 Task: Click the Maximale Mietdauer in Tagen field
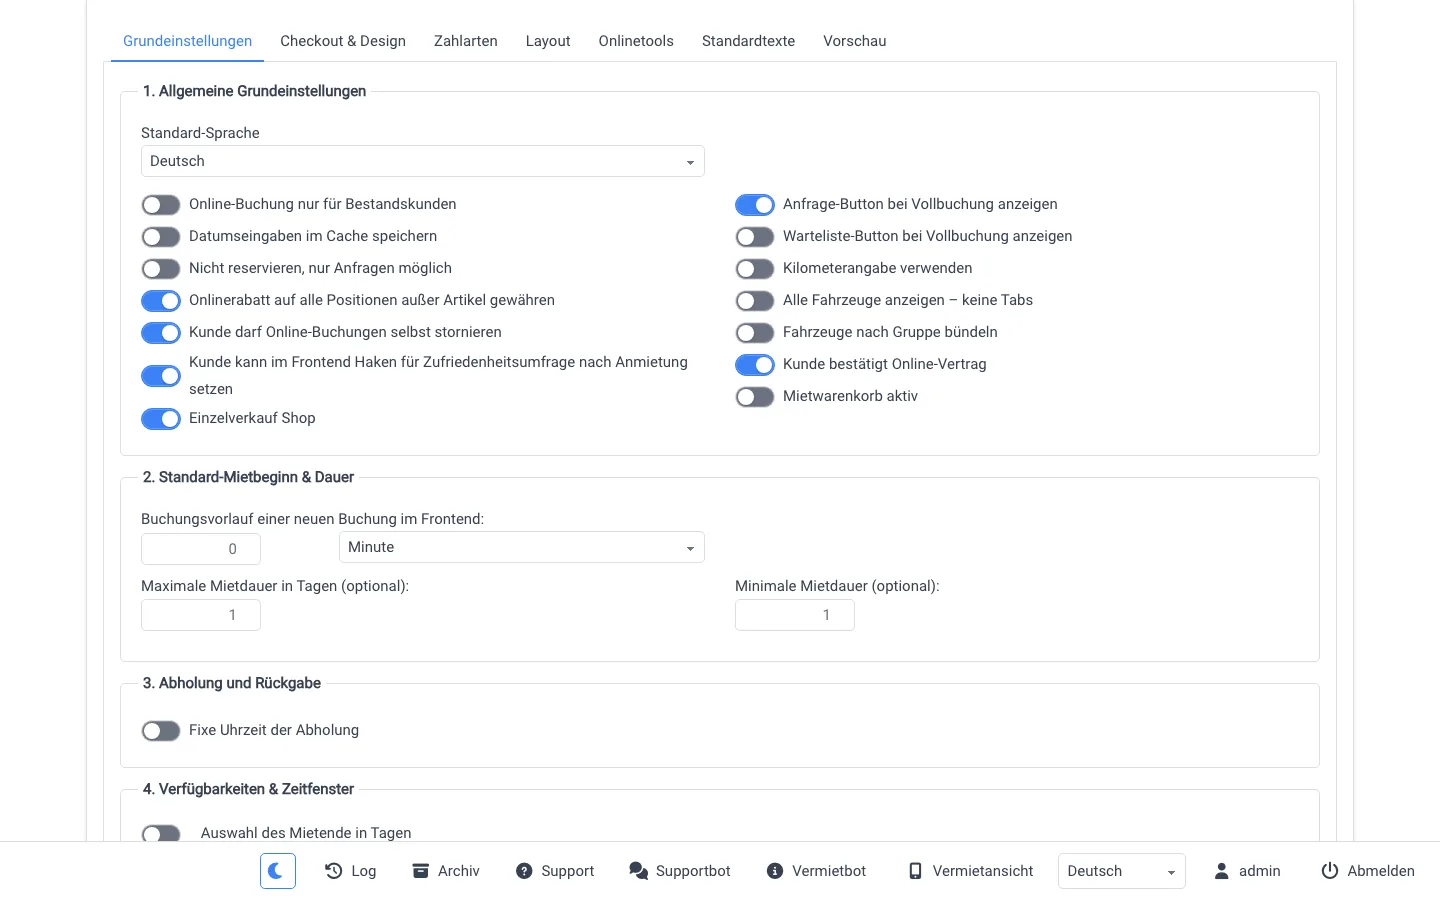[201, 615]
